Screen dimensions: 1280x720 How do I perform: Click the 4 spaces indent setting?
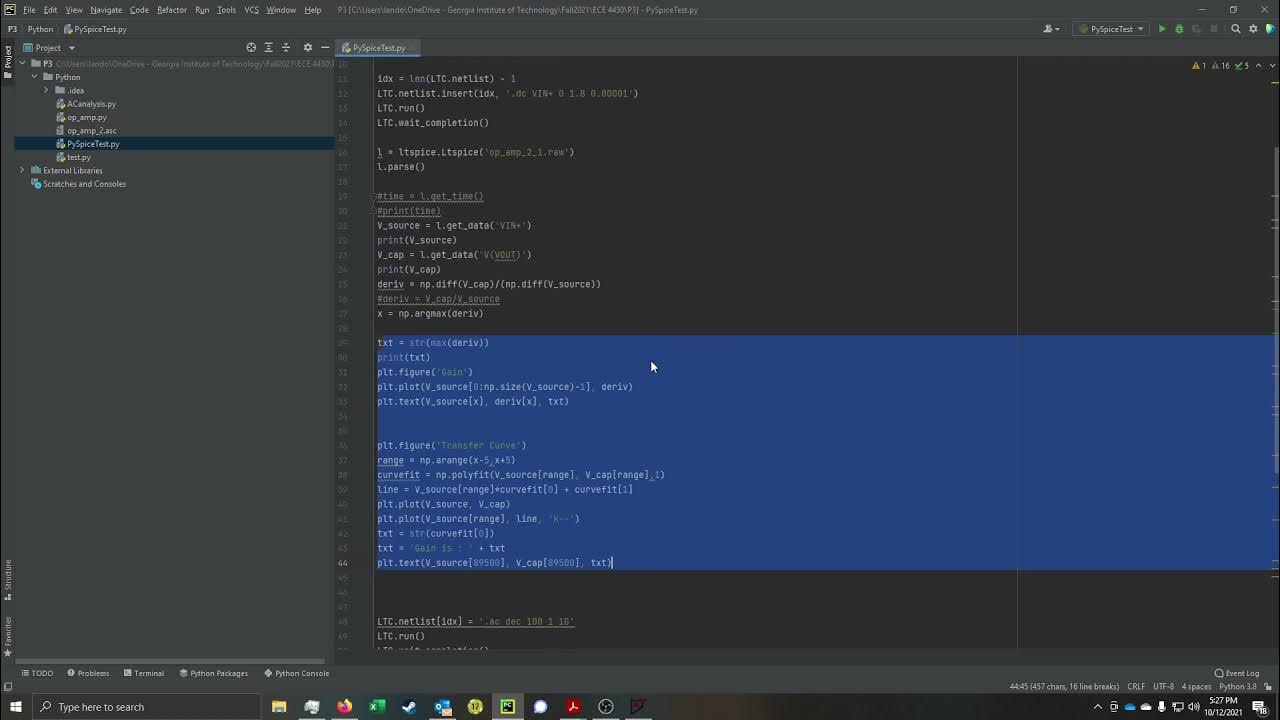[1197, 687]
